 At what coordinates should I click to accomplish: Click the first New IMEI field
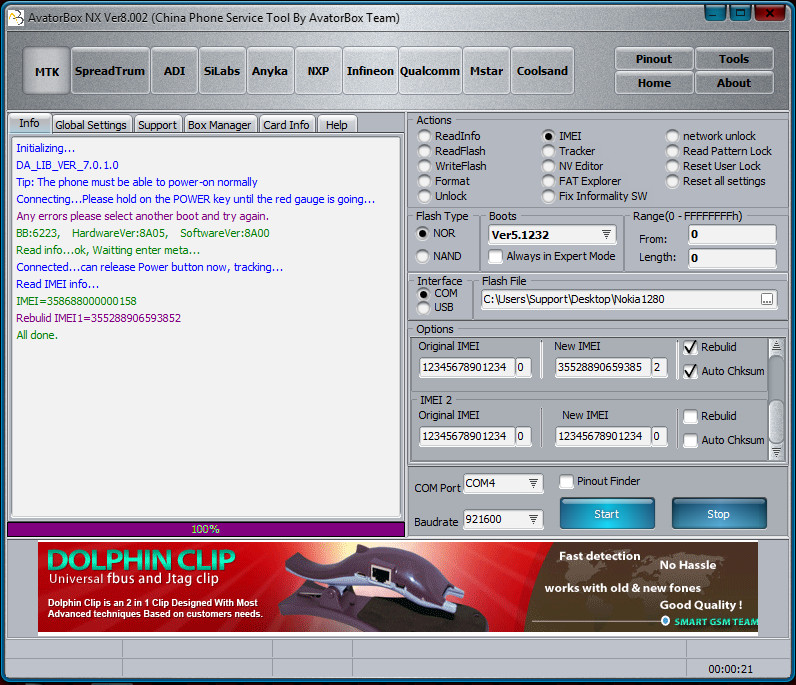603,367
